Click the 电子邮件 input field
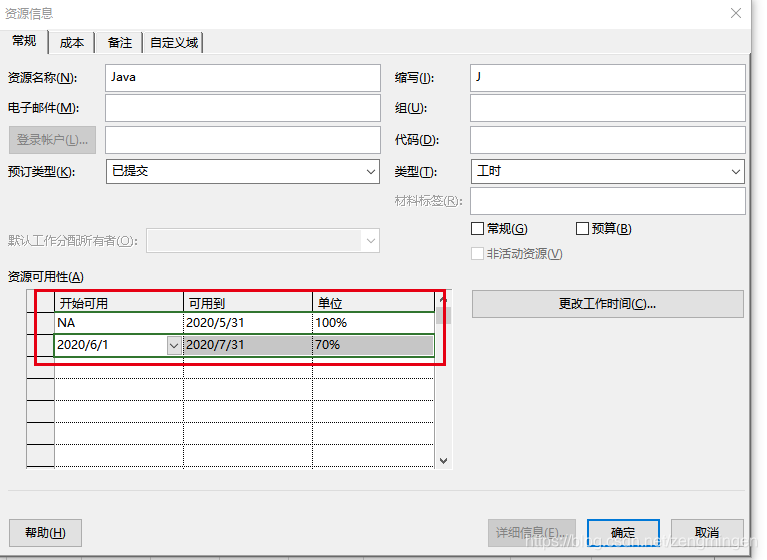The height and width of the screenshot is (560, 767). (243, 108)
